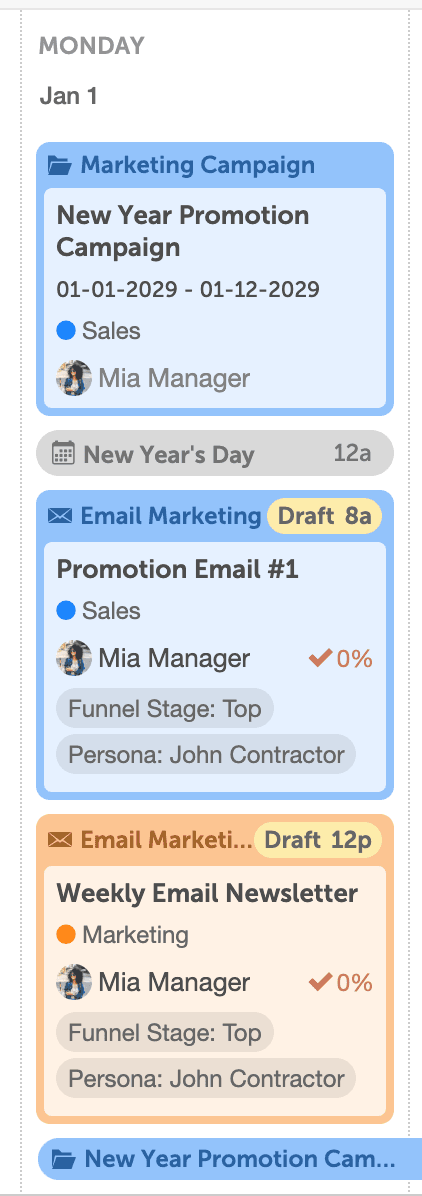
Task: Click the New Year's Day calendar icon
Action: [x=63, y=454]
